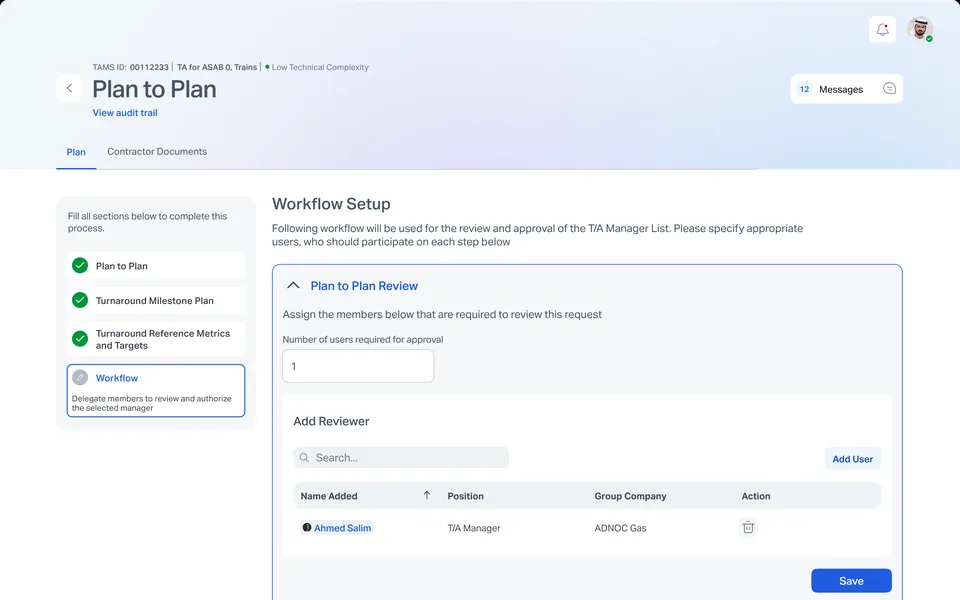Viewport: 960px width, 600px height.
Task: Save the workflow setup
Action: (851, 580)
